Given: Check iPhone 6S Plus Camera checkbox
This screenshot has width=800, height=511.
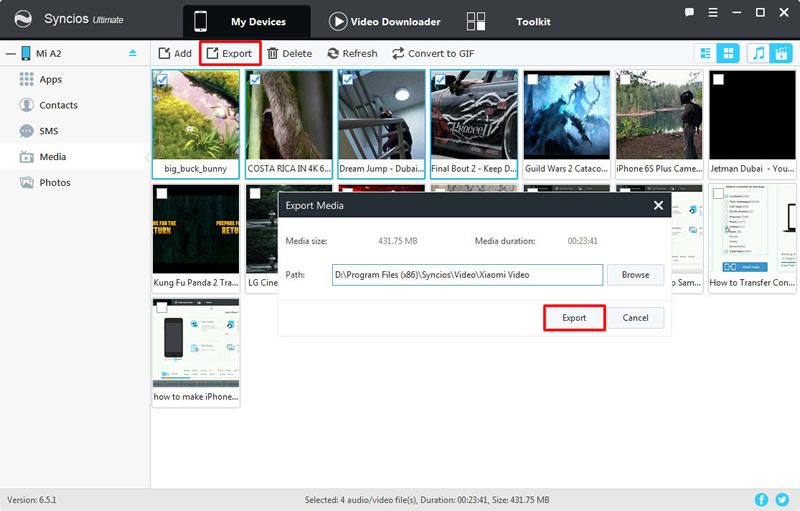Looking at the screenshot, I should 625,80.
